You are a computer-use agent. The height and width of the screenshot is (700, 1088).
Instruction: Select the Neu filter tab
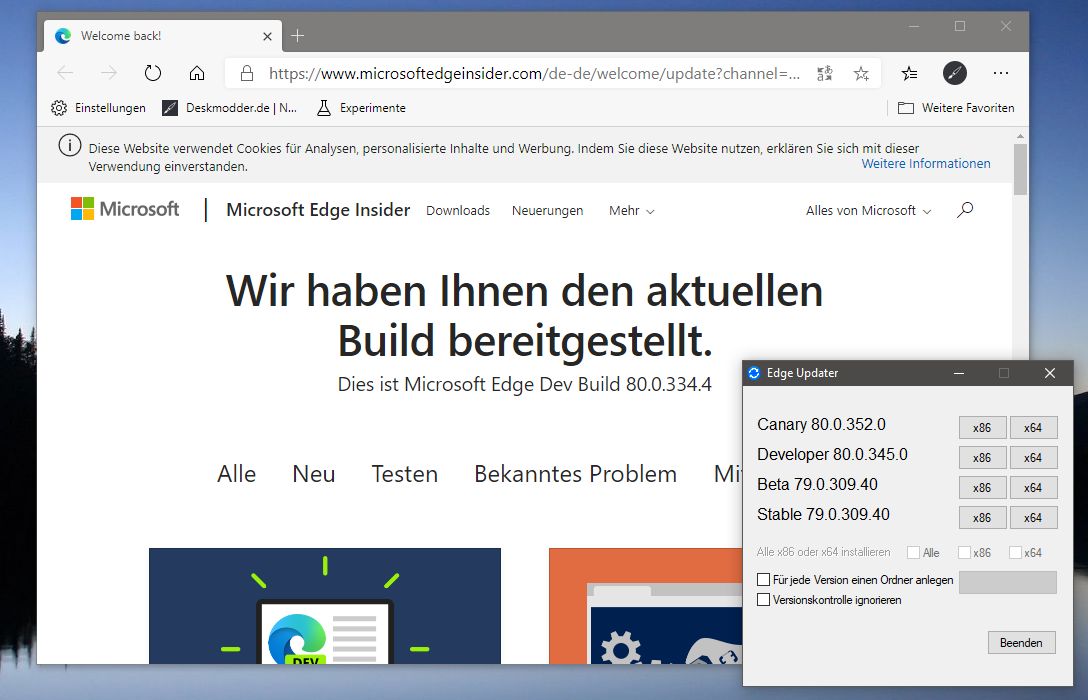click(314, 474)
